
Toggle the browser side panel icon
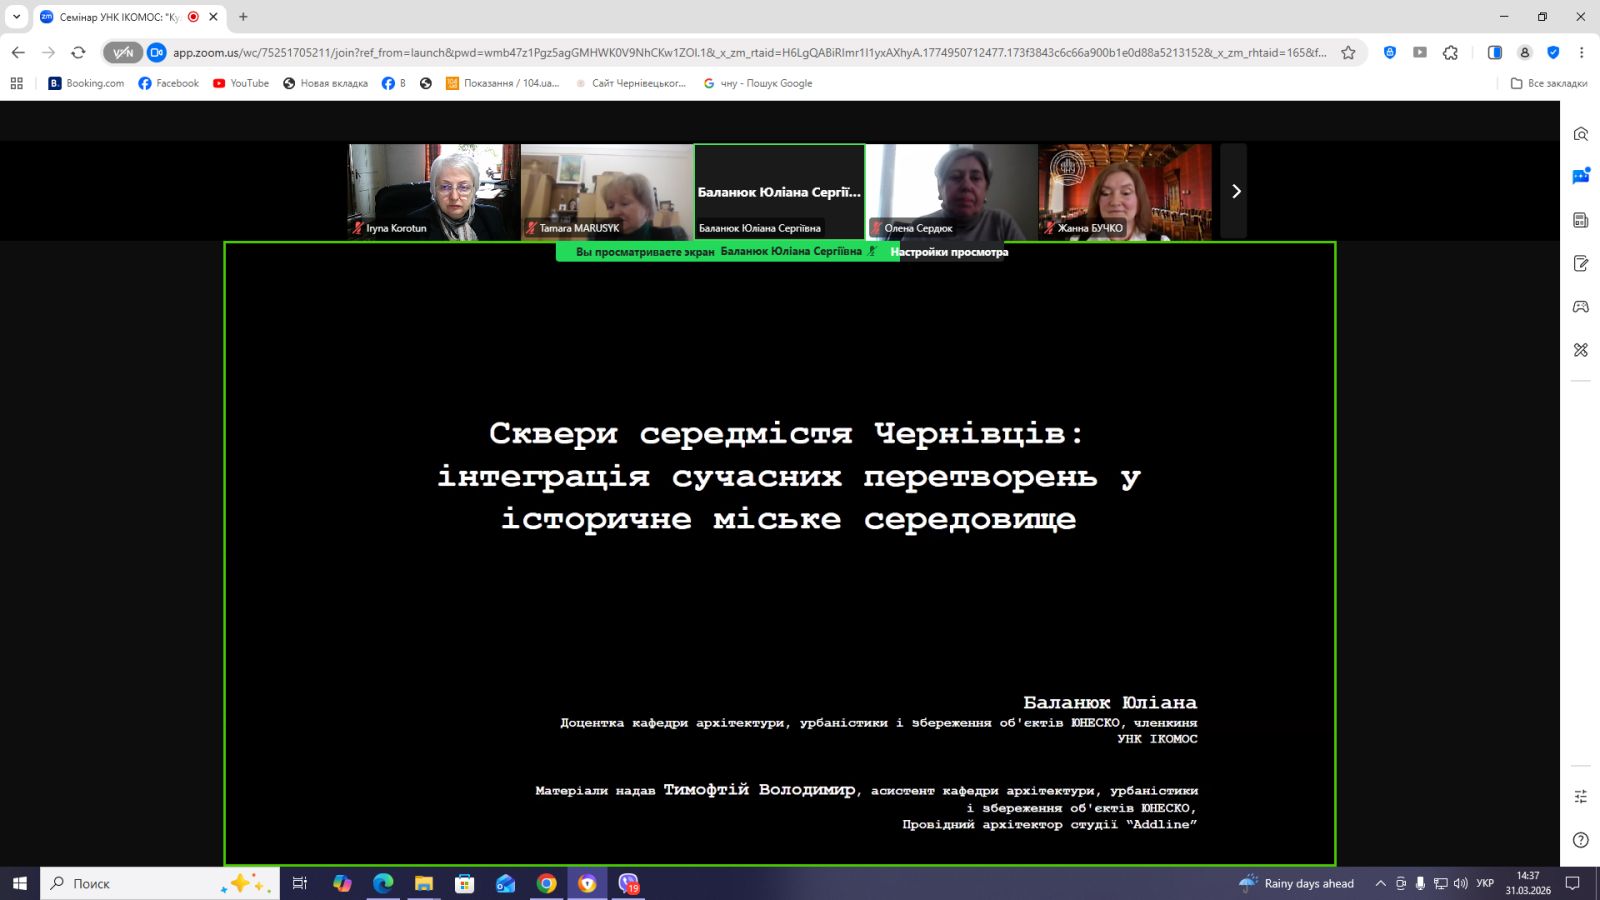pyautogui.click(x=1495, y=53)
